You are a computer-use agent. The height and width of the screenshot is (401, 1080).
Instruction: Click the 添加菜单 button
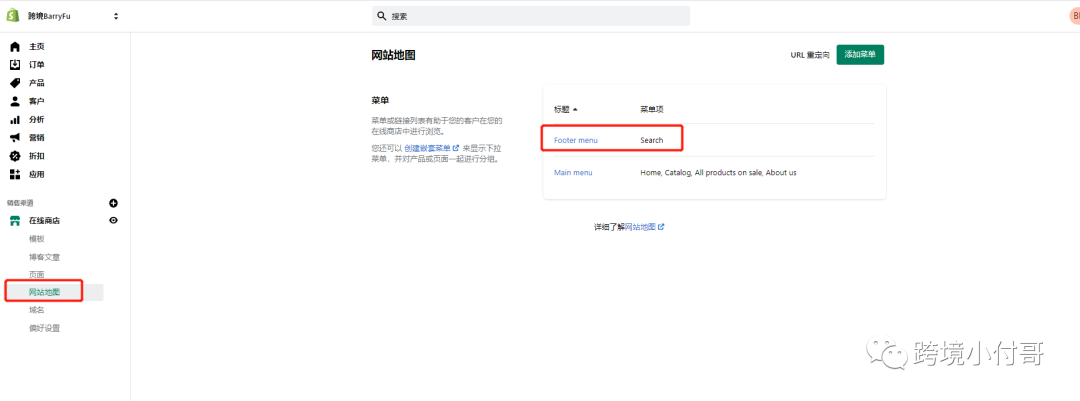(860, 54)
